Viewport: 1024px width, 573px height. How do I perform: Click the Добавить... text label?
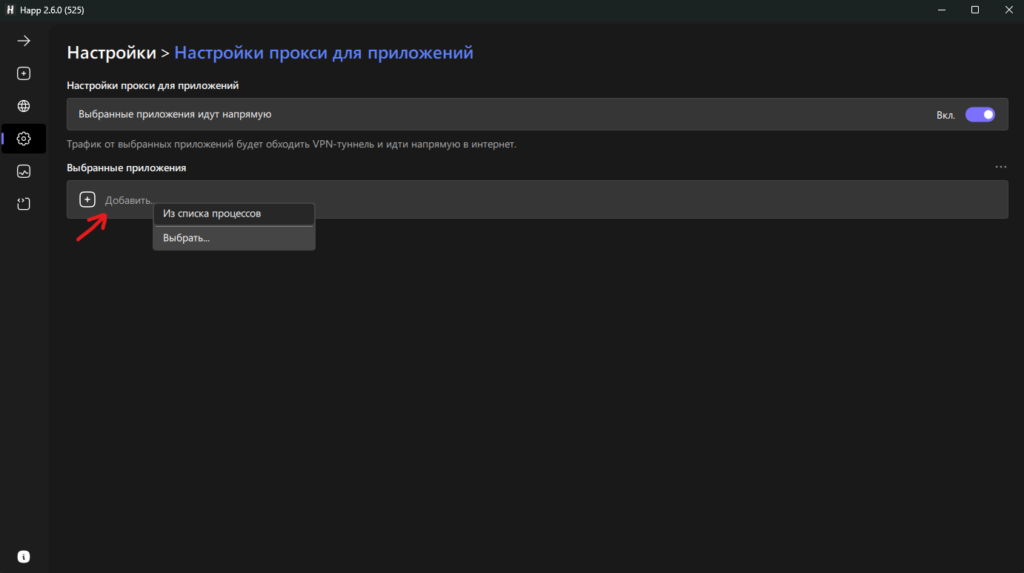128,200
